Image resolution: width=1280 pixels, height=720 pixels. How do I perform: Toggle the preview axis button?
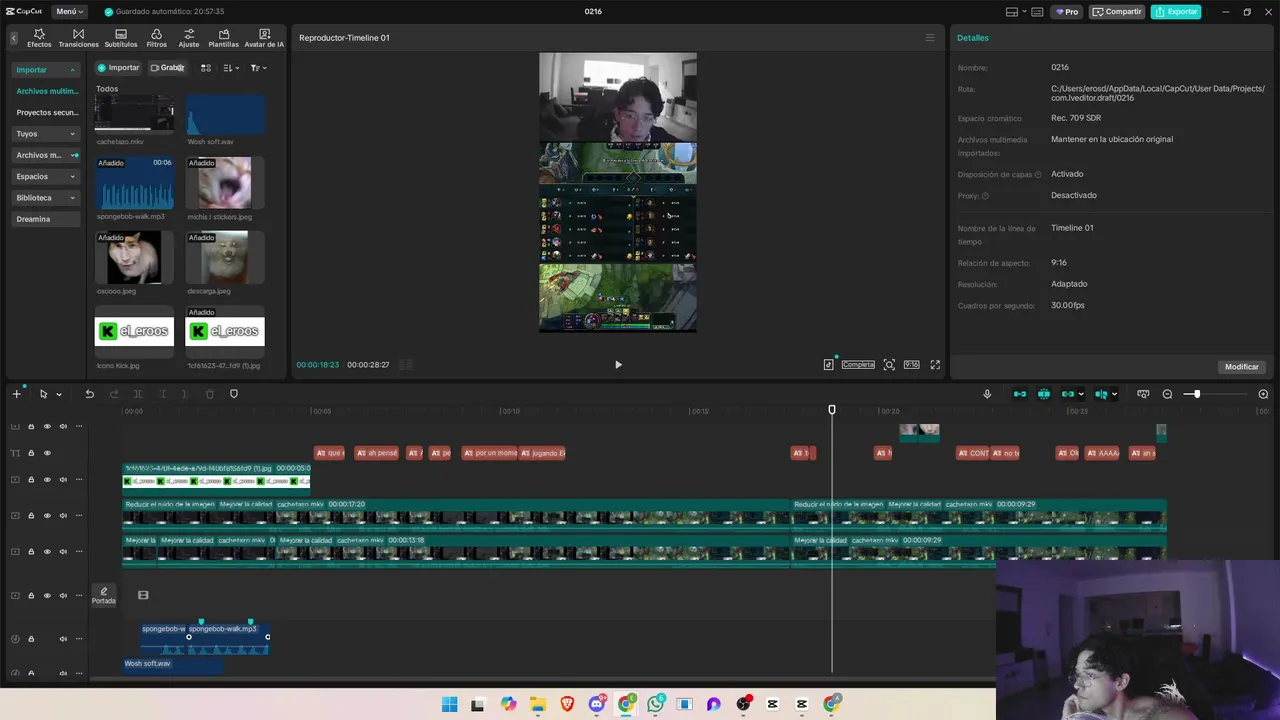[x=1101, y=394]
